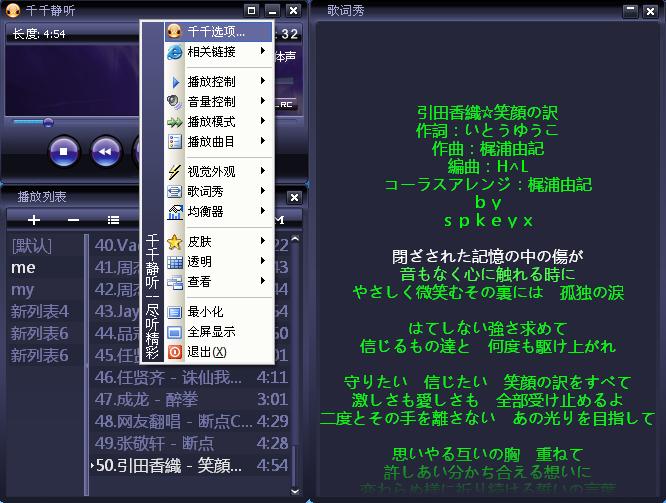Click the grid icon beside 透明
This screenshot has width=666, height=503.
[175, 262]
